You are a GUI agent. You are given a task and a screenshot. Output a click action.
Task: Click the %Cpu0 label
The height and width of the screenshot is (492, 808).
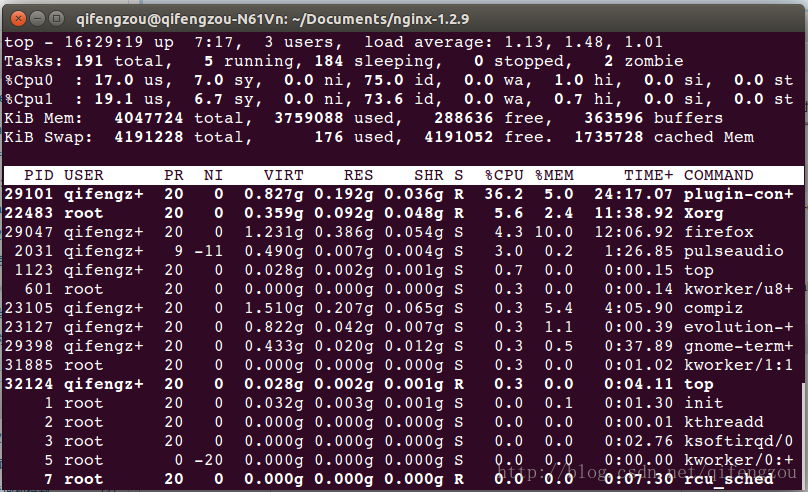click(29, 80)
